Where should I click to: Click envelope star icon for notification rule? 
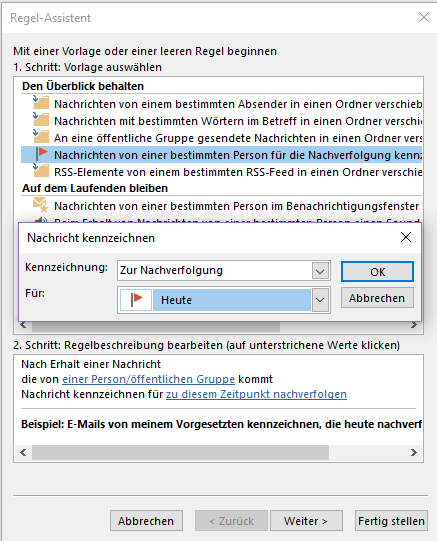(x=40, y=205)
